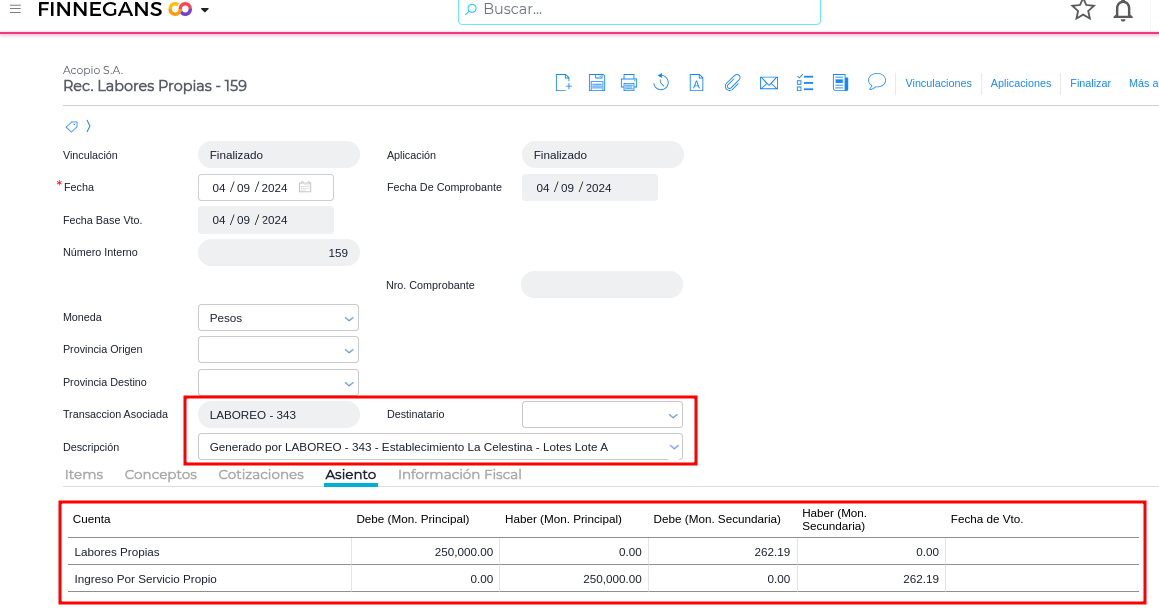Open the Información Fiscal tab

[x=460, y=475]
